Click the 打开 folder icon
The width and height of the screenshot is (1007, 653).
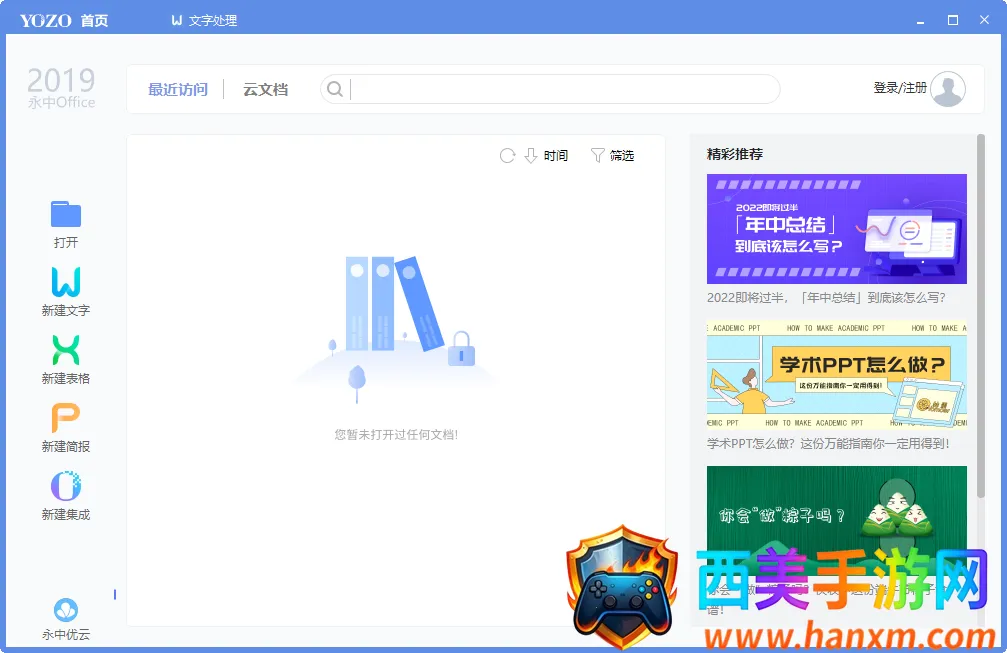coord(66,214)
